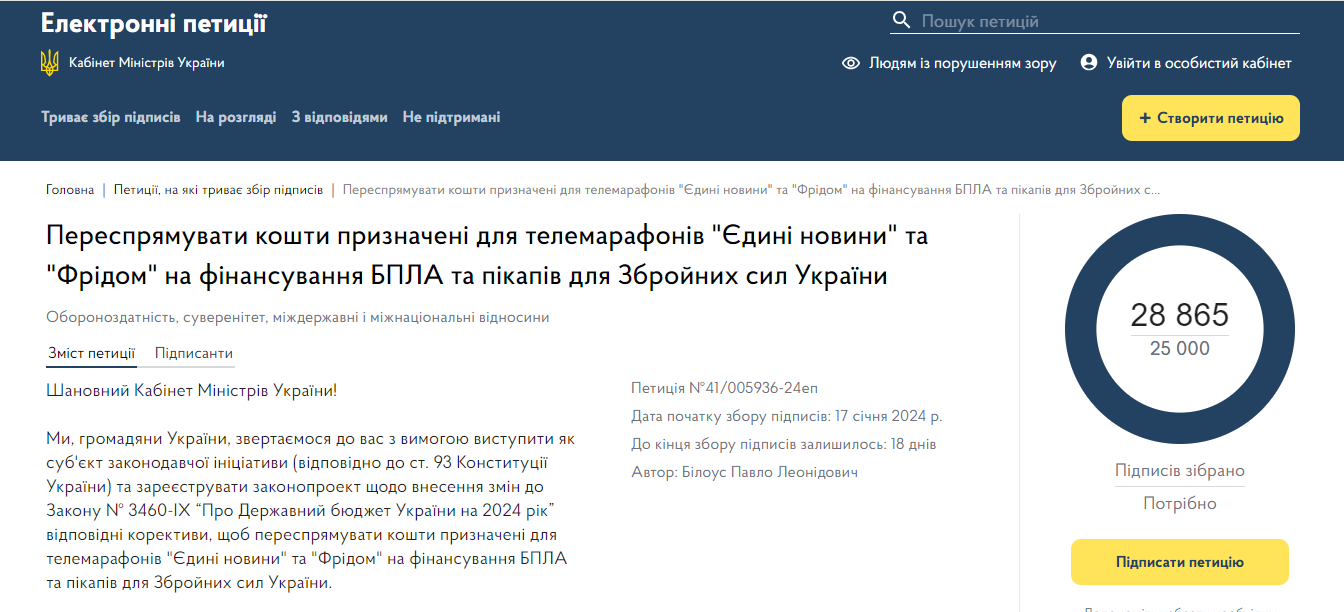Switch to the Зміст петиції tab
Viewport: 1344px width, 612px height.
91,353
